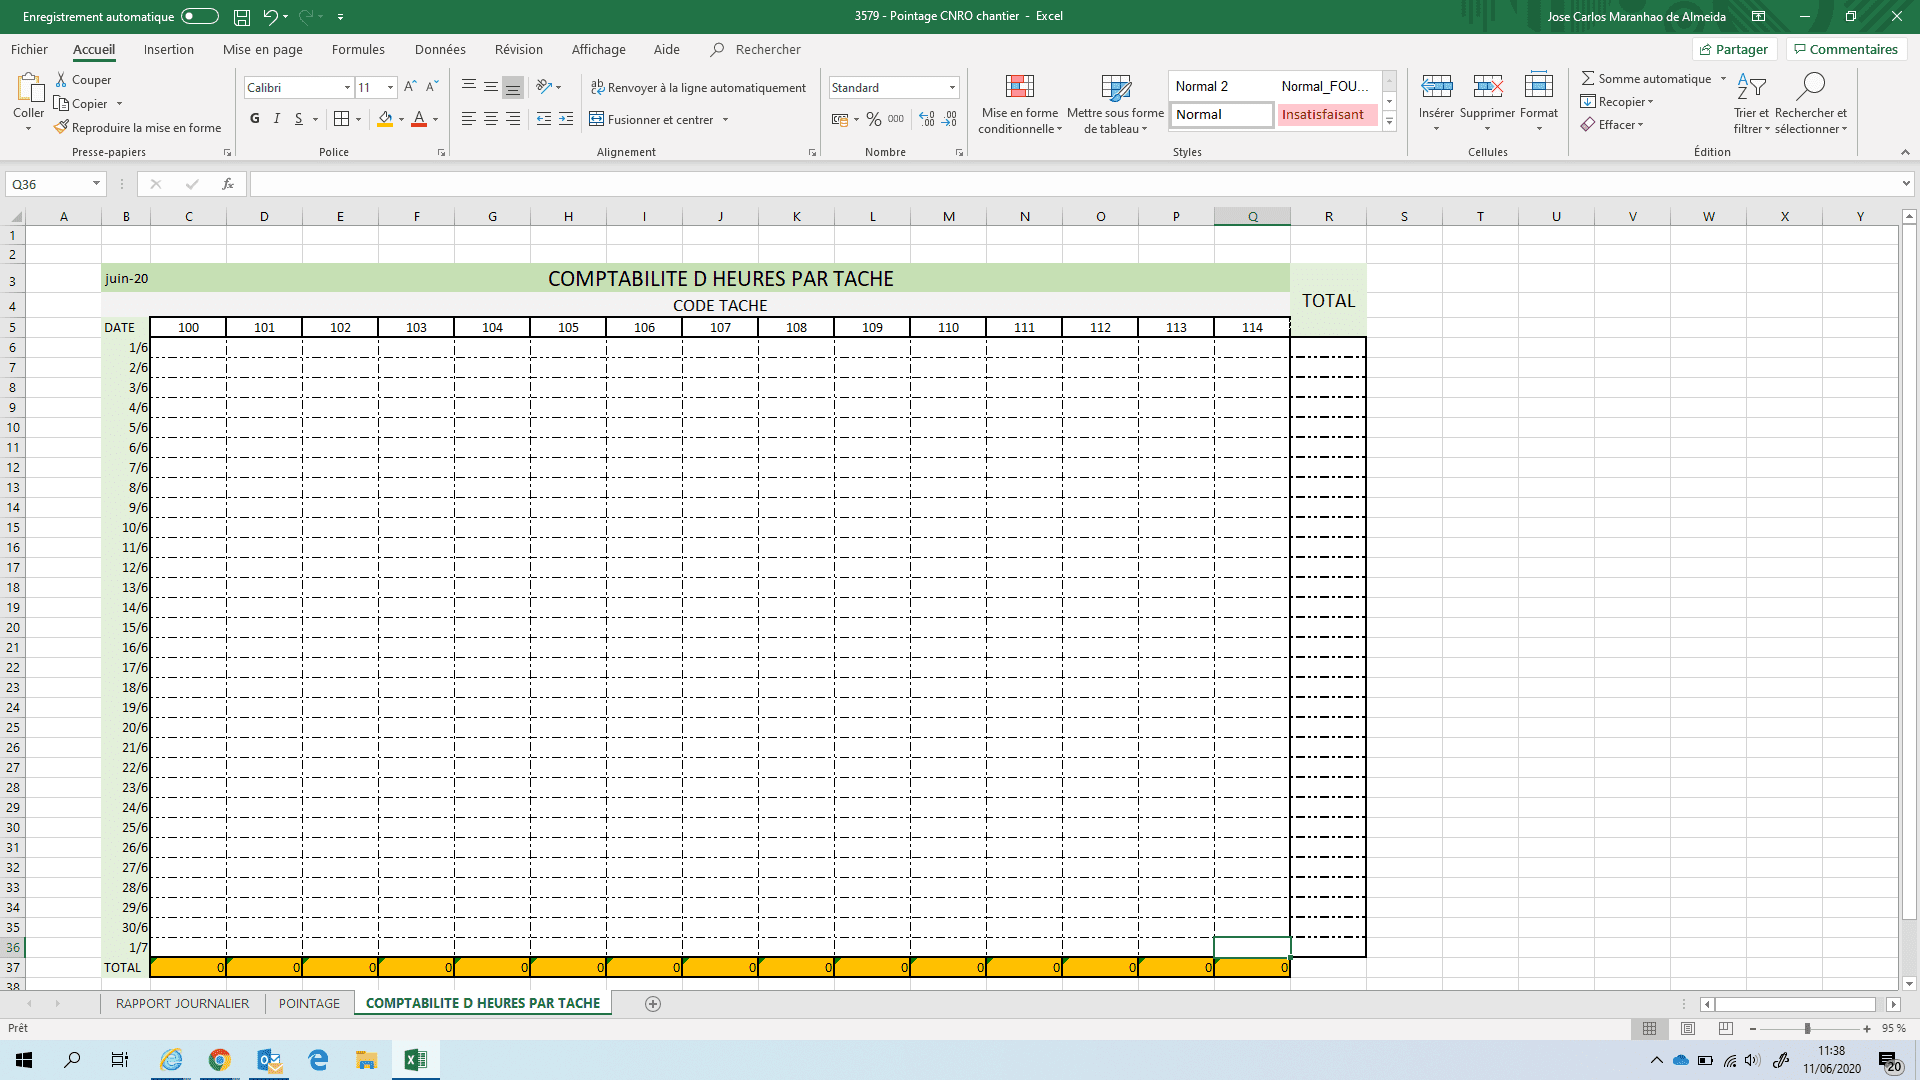Viewport: 1920px width, 1080px height.
Task: Expand the Name Box Q36 dropdown
Action: [96, 184]
